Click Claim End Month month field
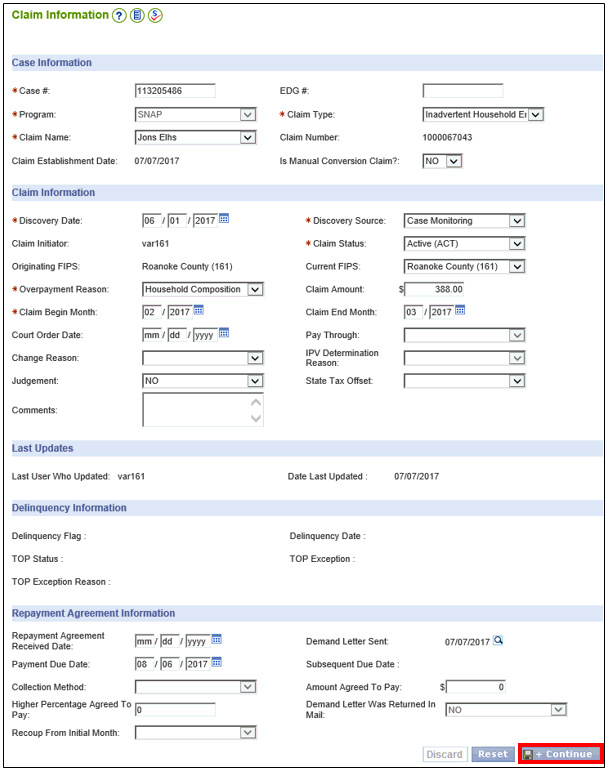 [413, 312]
